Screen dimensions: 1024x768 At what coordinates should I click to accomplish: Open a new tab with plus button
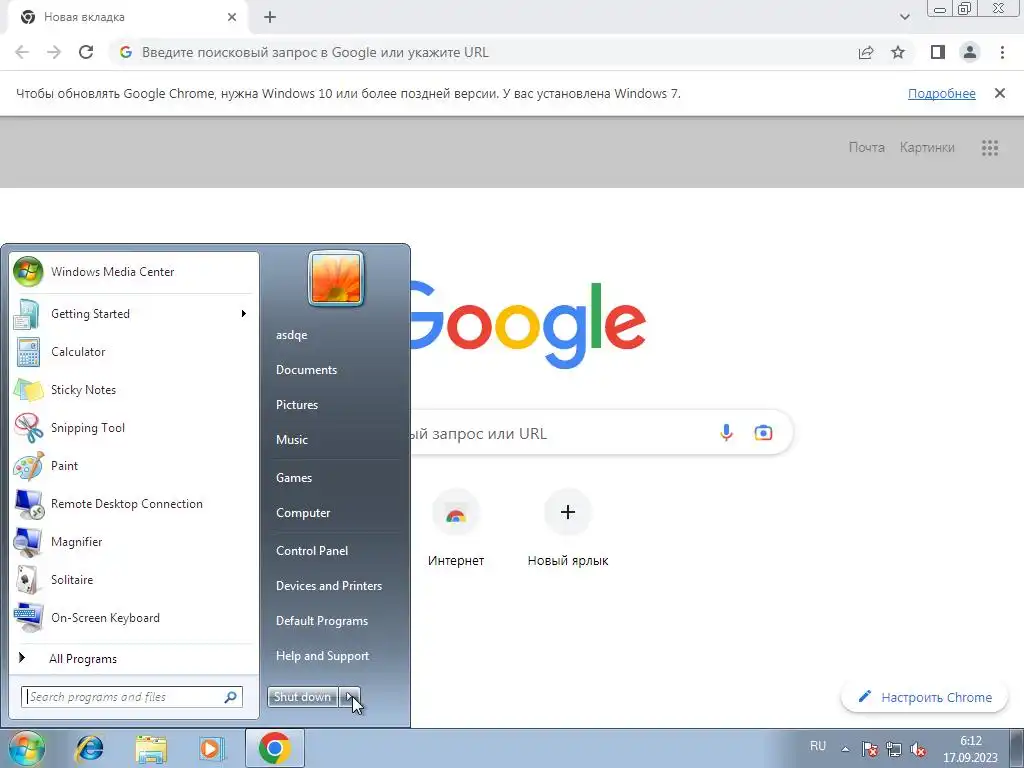(270, 17)
